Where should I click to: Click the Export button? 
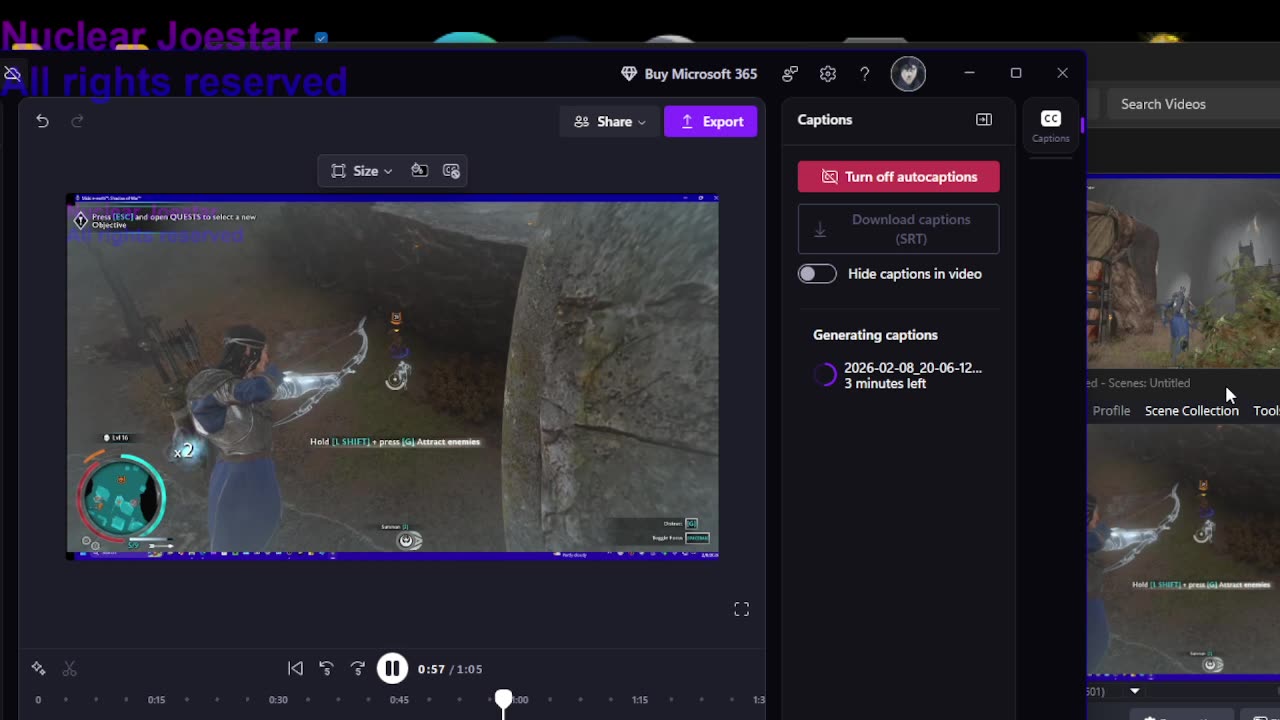710,122
